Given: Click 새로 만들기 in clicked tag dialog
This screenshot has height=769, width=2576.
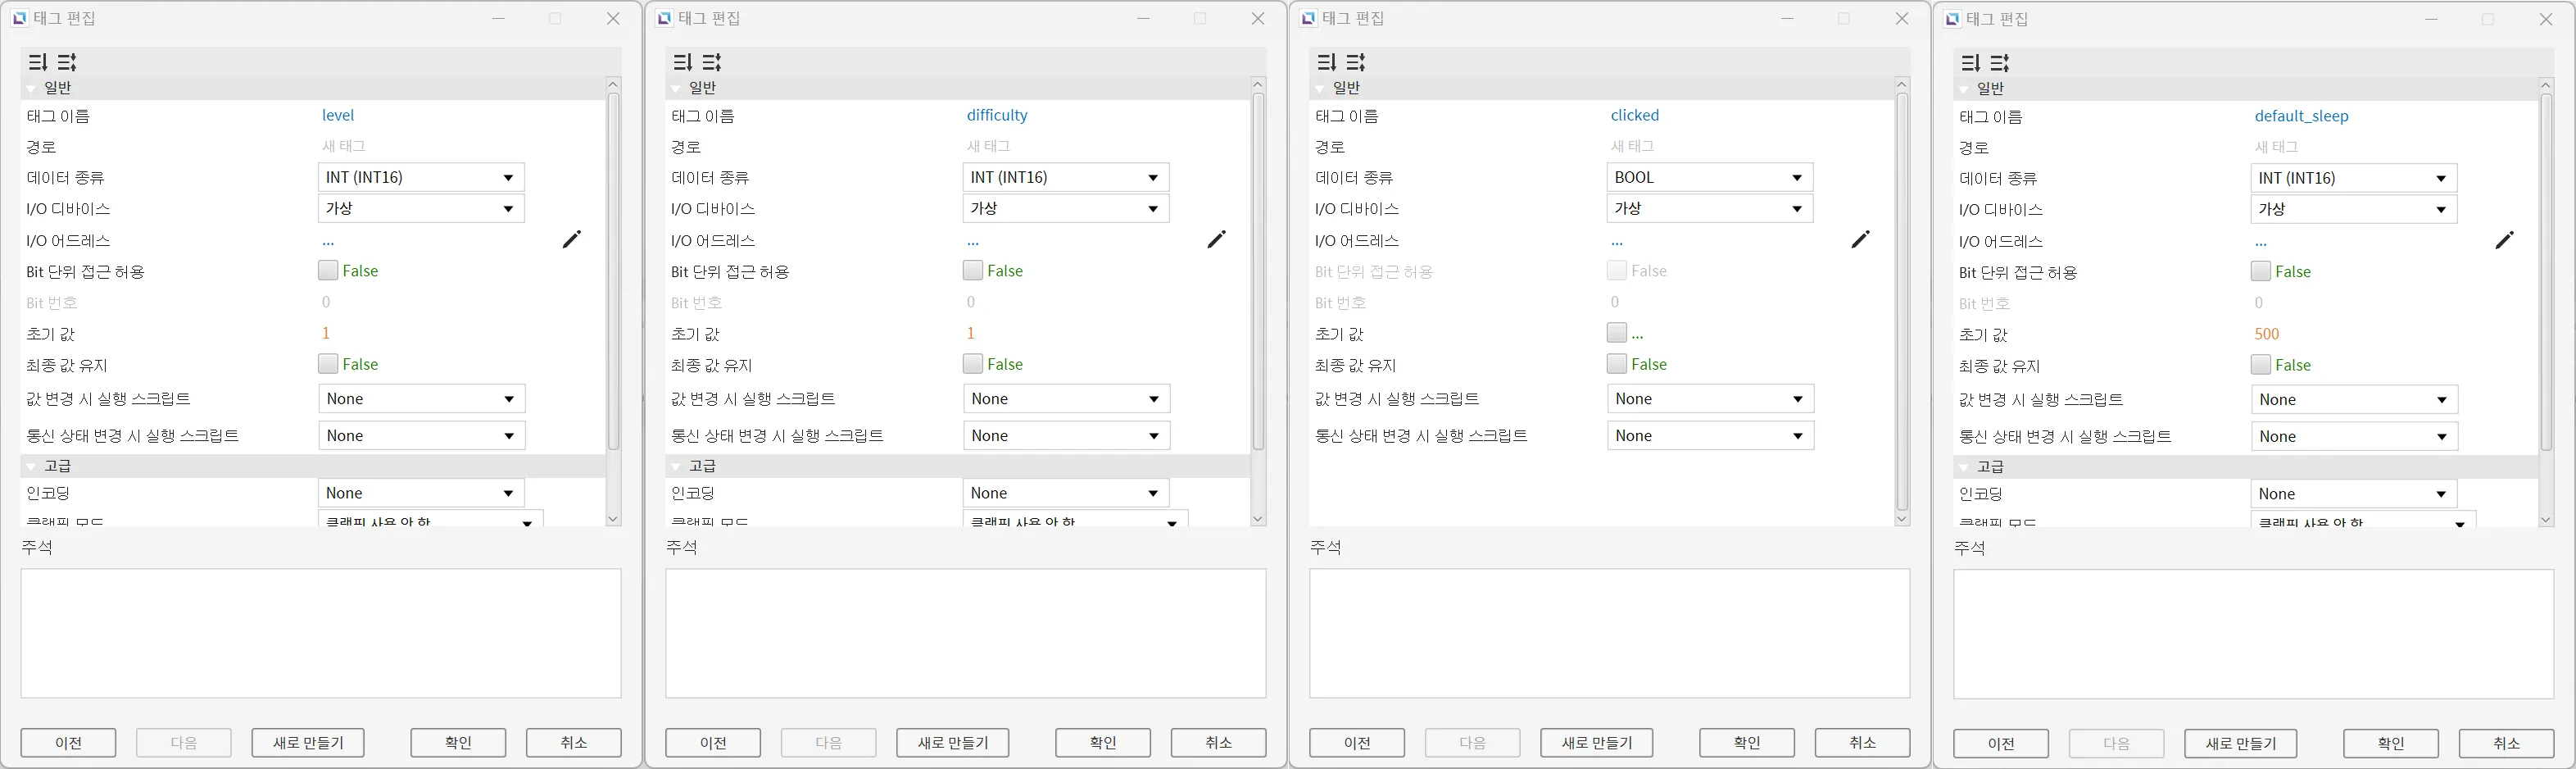Looking at the screenshot, I should (x=1596, y=743).
